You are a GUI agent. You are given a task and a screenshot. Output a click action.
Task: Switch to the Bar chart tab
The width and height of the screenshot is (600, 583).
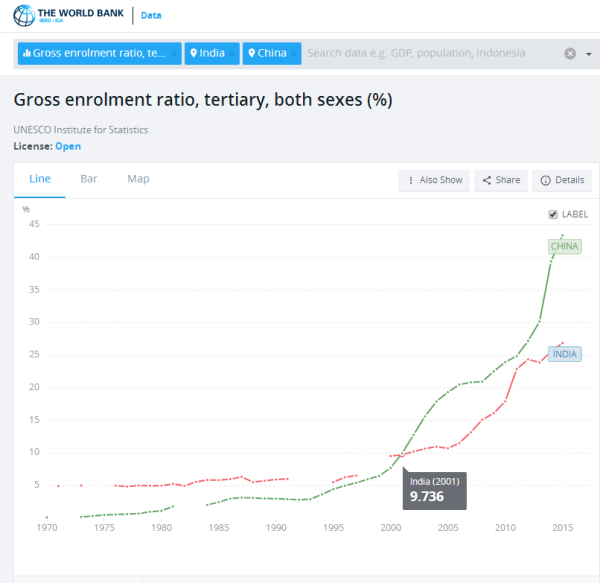89,179
